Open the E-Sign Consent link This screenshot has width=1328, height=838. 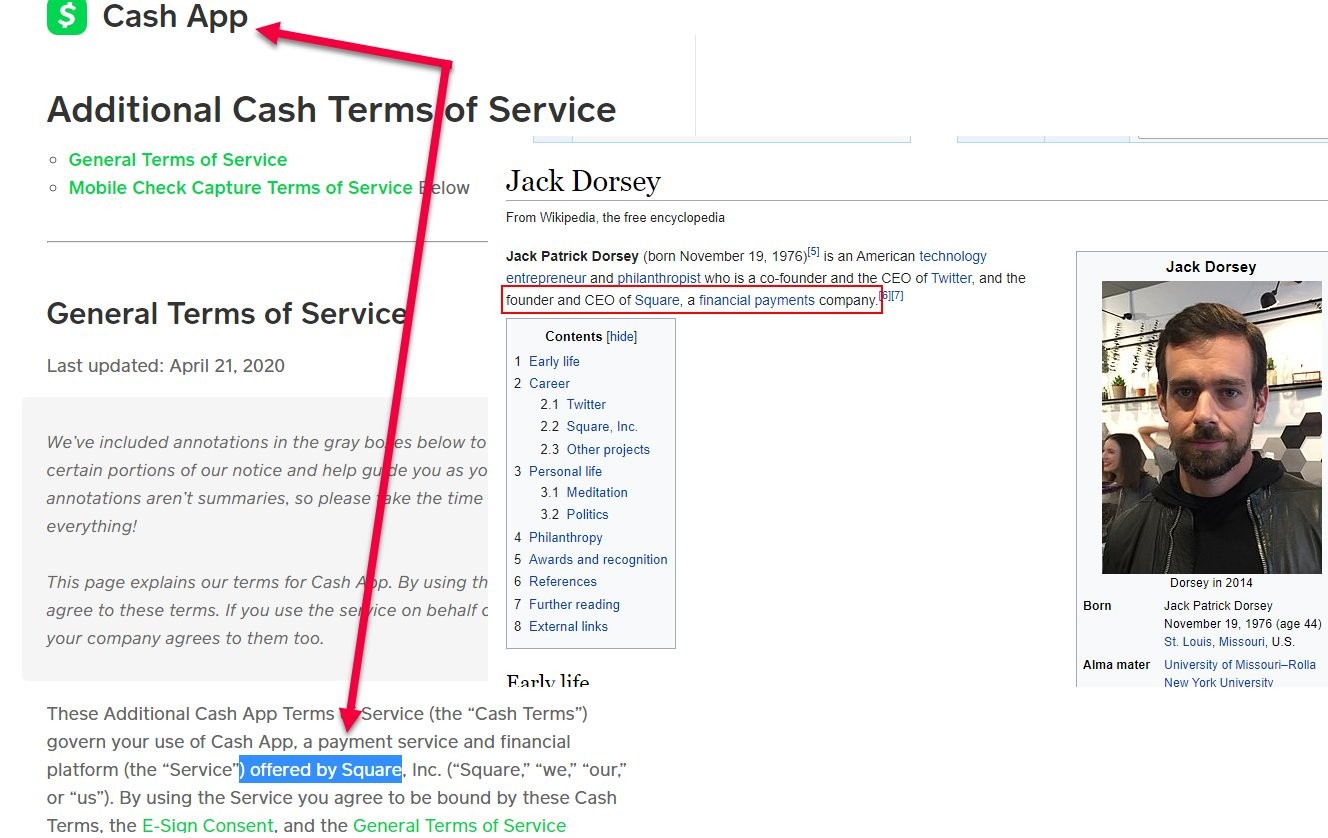208,826
